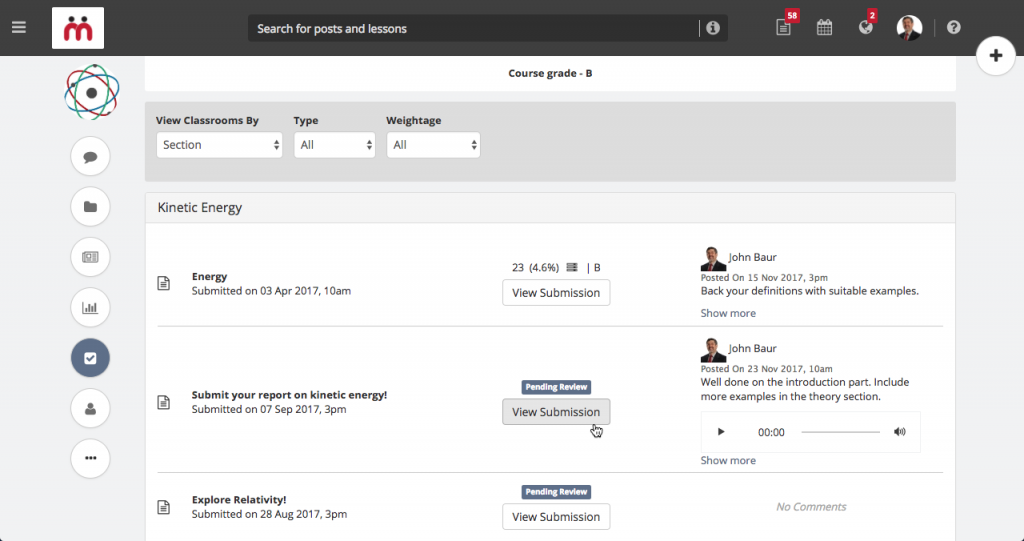
Task: Seek on the audio comment progress bar
Action: tap(840, 432)
